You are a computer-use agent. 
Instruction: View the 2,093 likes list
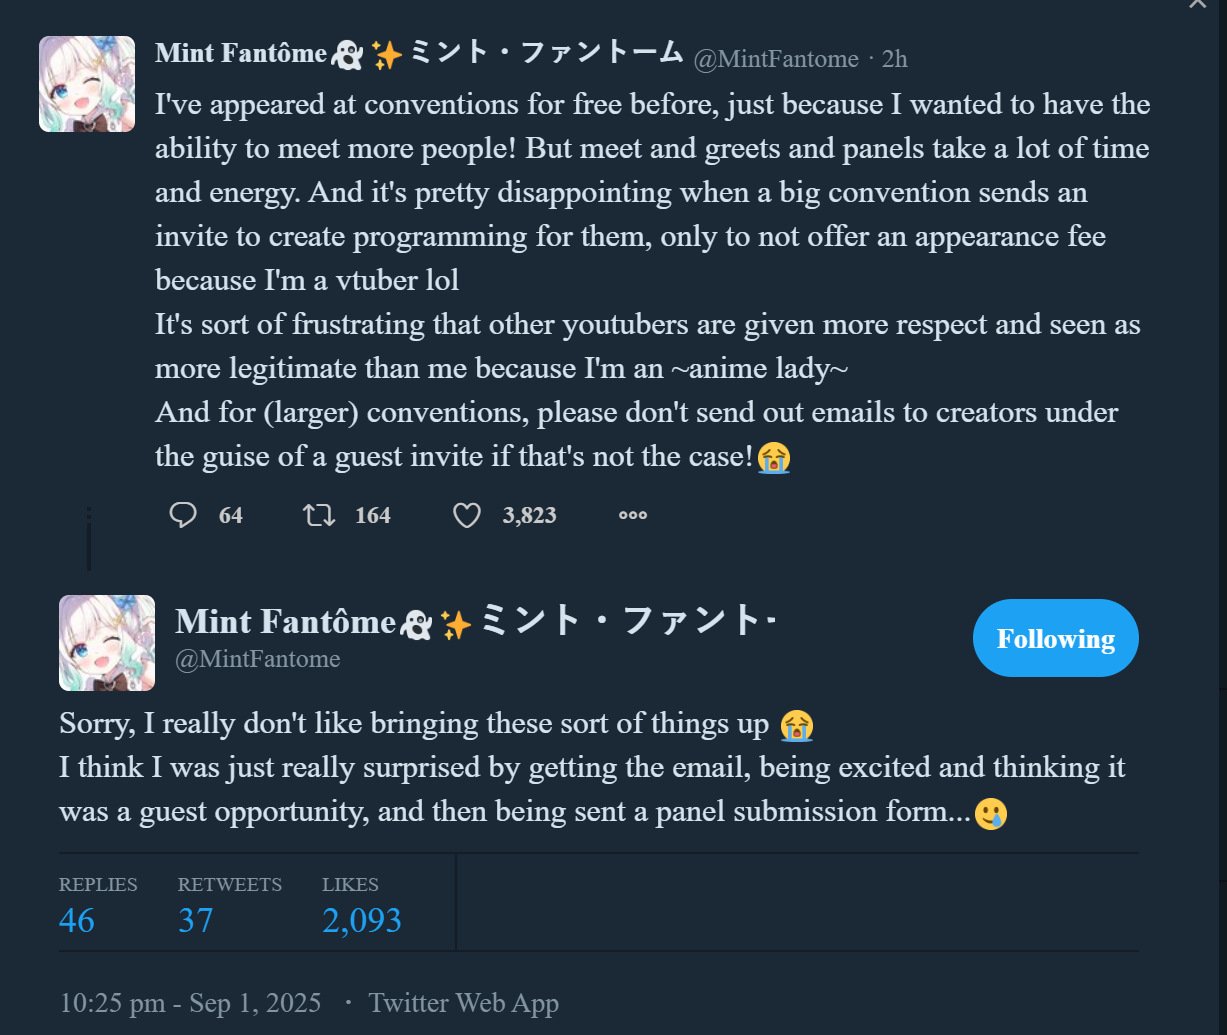coord(362,920)
